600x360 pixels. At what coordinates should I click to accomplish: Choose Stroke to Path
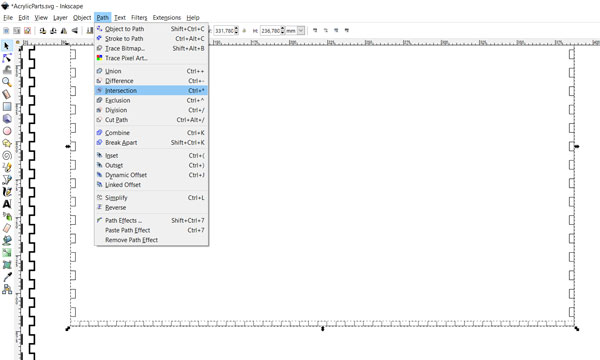click(x=151, y=39)
